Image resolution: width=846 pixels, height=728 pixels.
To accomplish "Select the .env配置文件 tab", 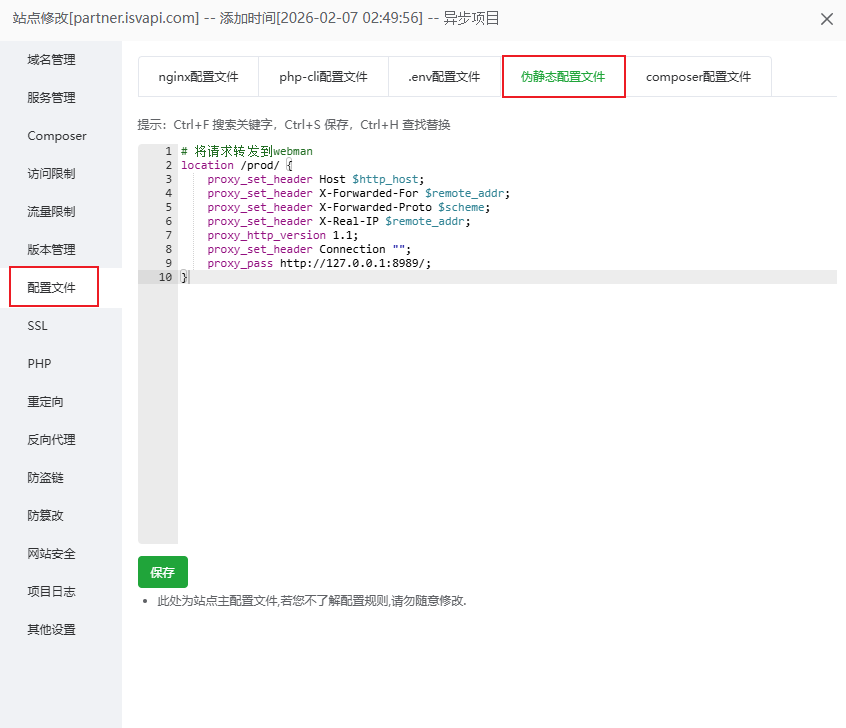I will (x=444, y=77).
